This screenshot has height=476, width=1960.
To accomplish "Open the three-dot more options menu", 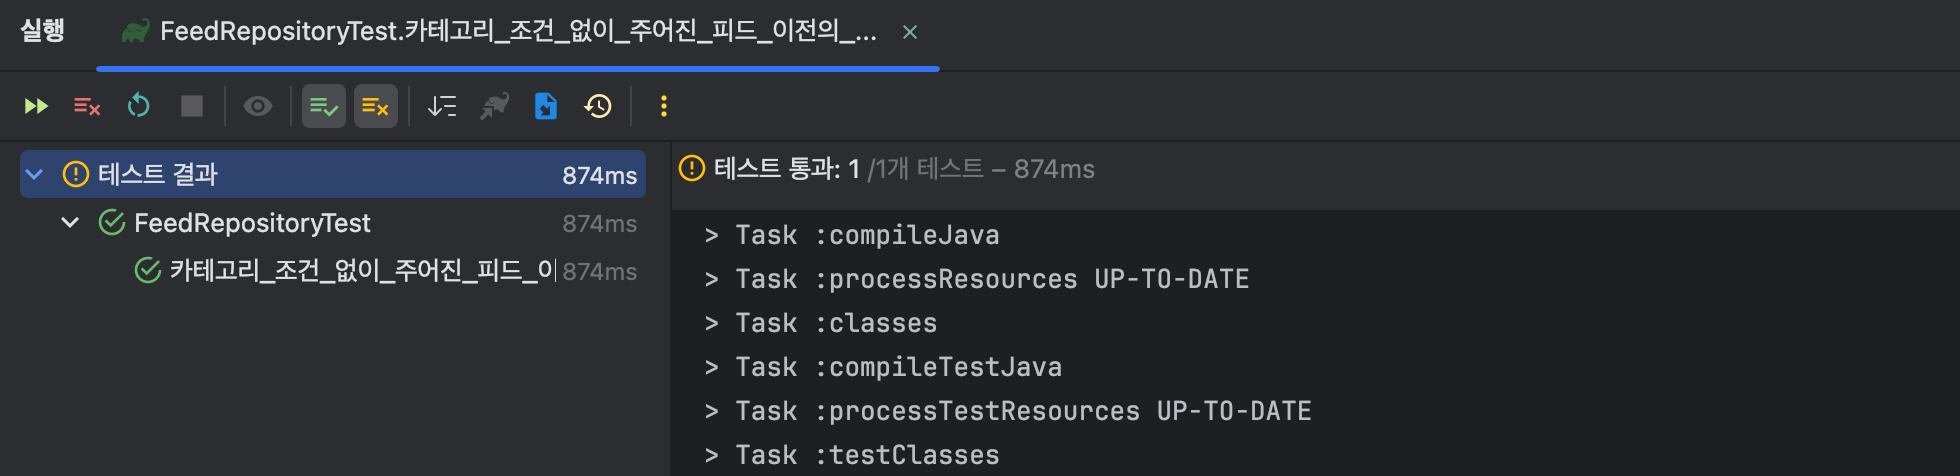I will click(663, 106).
